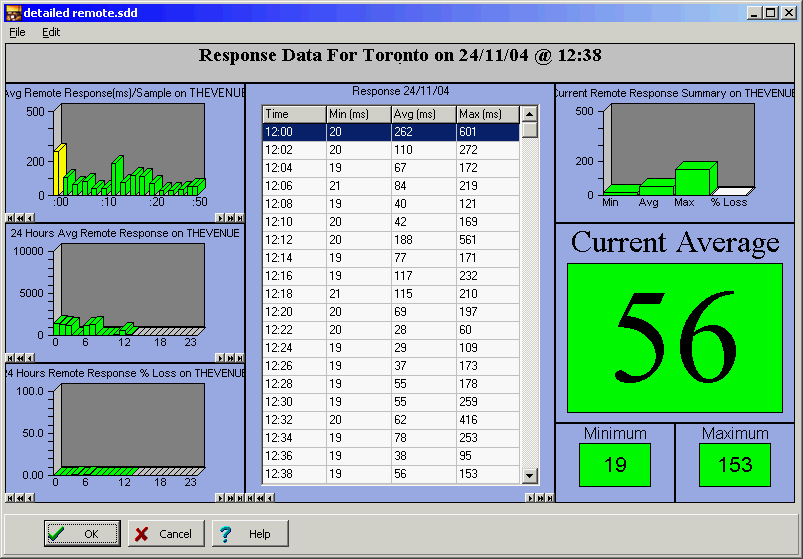Step back one in 24 Hours Avg Remote Response chart
803x559 pixels.
pos(29,357)
